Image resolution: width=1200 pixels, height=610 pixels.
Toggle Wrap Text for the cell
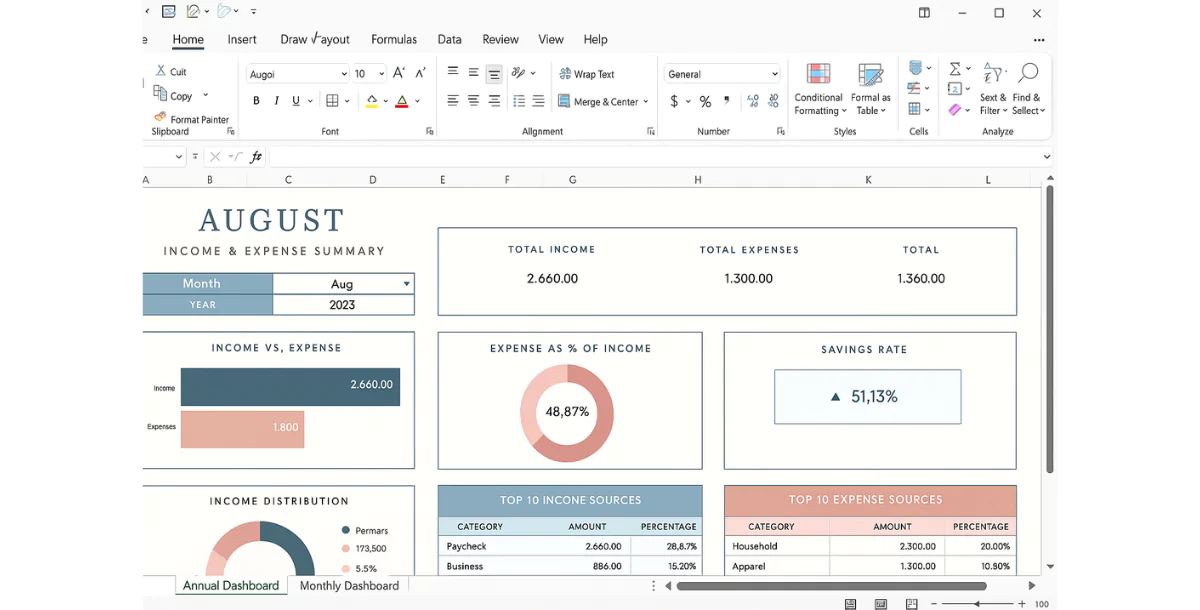[x=587, y=74]
